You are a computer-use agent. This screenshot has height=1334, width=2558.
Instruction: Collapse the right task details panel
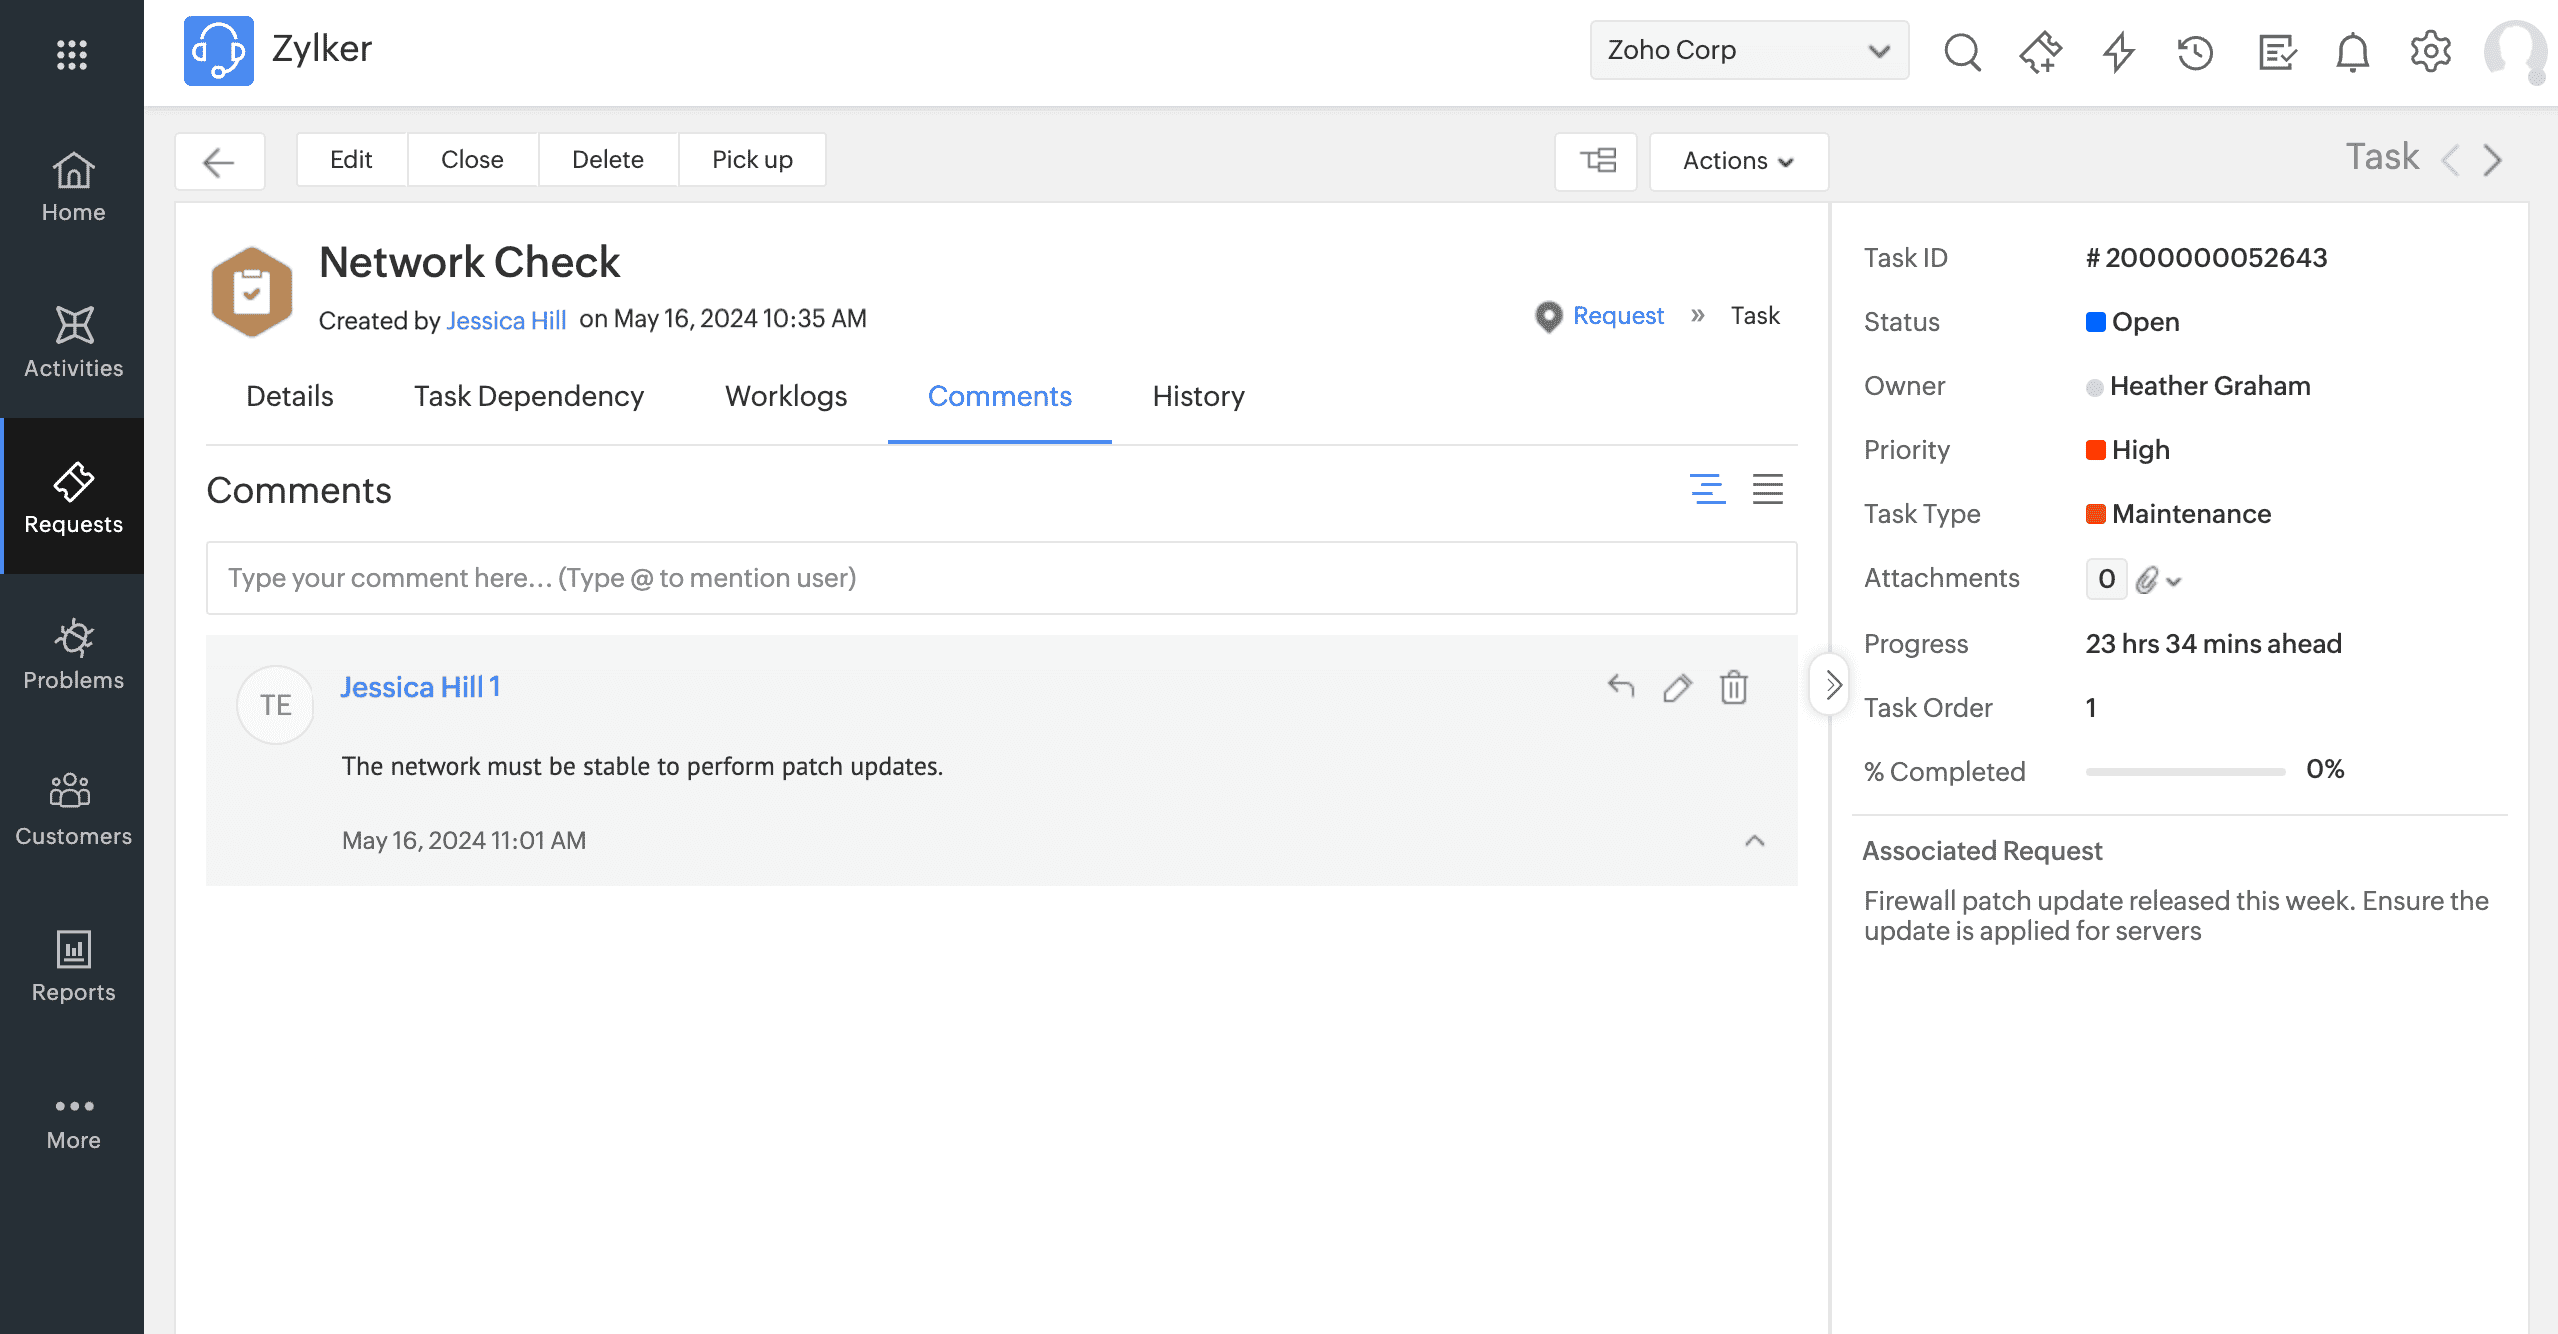[x=1831, y=685]
